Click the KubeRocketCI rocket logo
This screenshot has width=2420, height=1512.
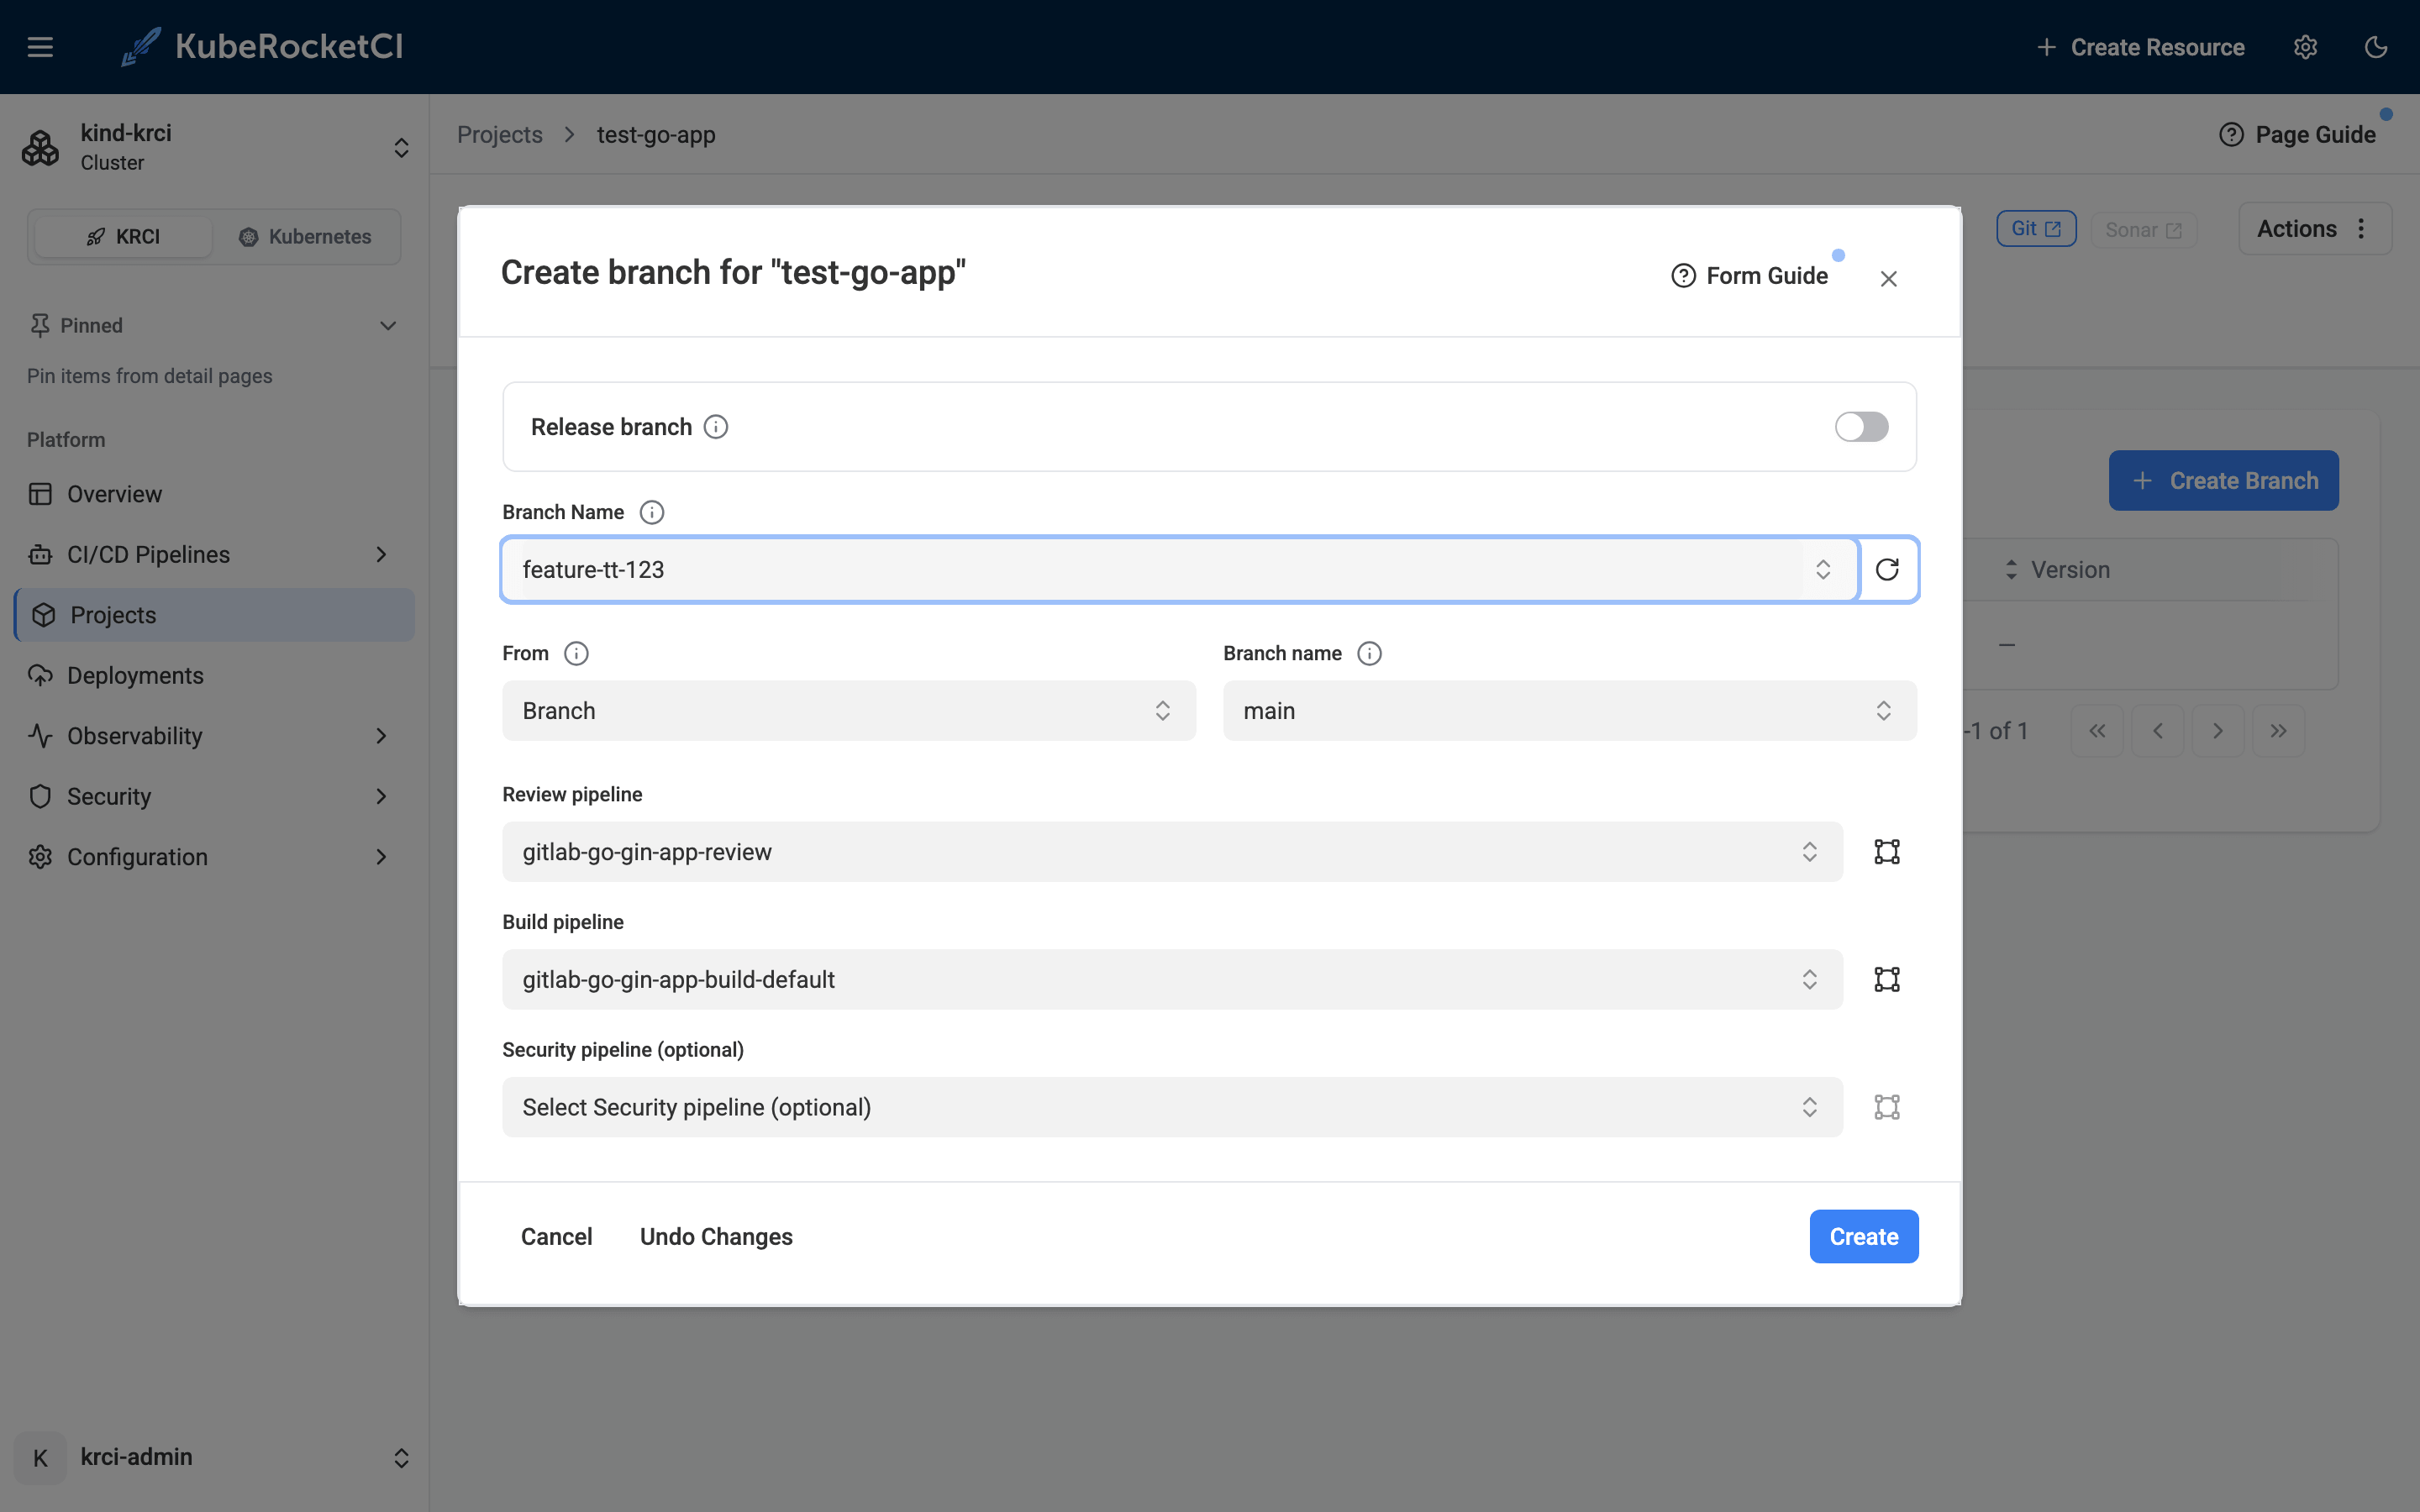click(141, 47)
